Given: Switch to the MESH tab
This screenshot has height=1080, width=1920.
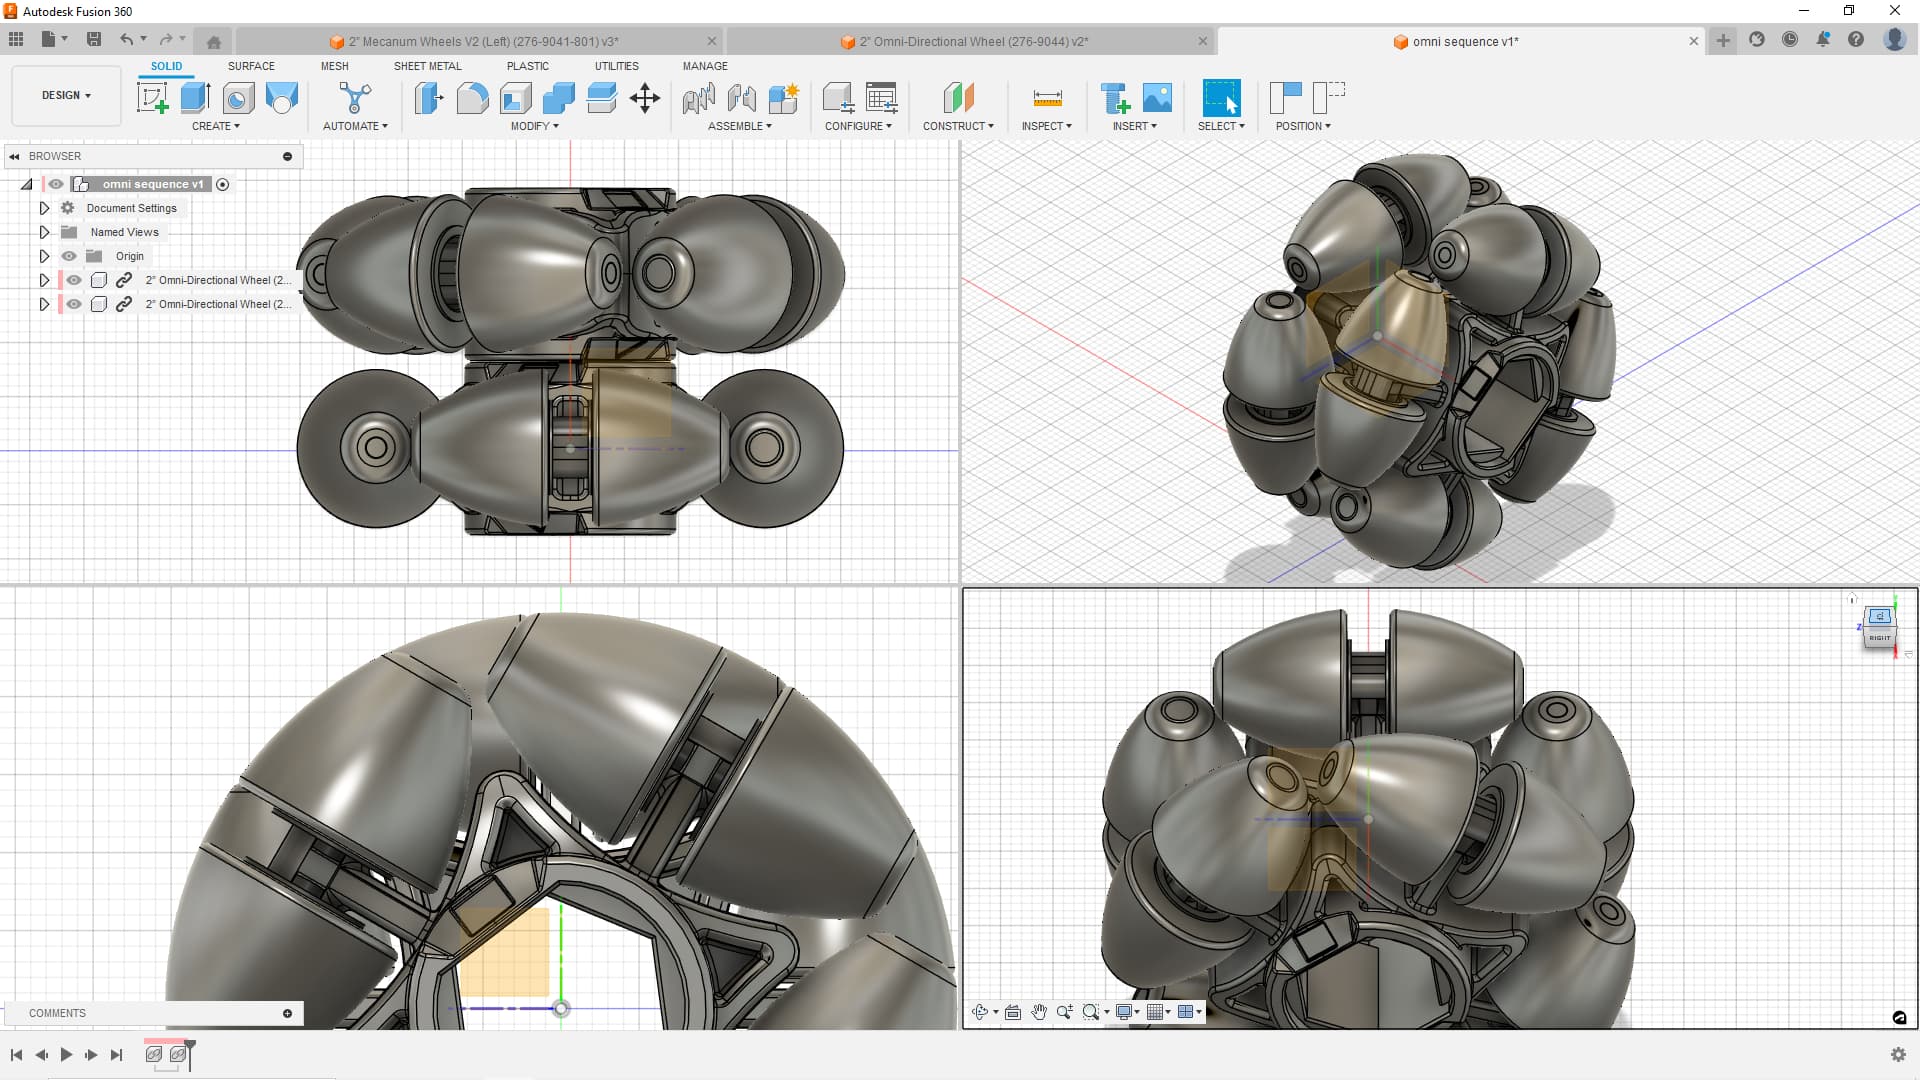Looking at the screenshot, I should click(x=335, y=66).
